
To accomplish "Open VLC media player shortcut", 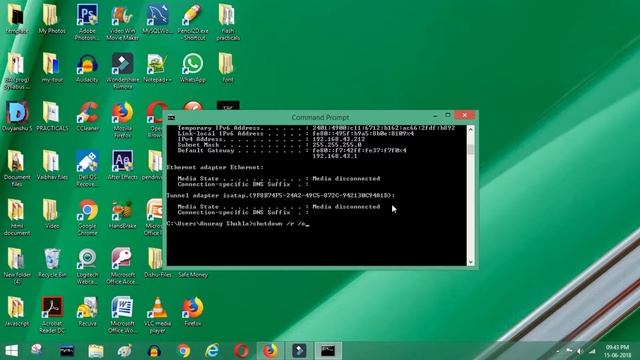I will (x=157, y=315).
